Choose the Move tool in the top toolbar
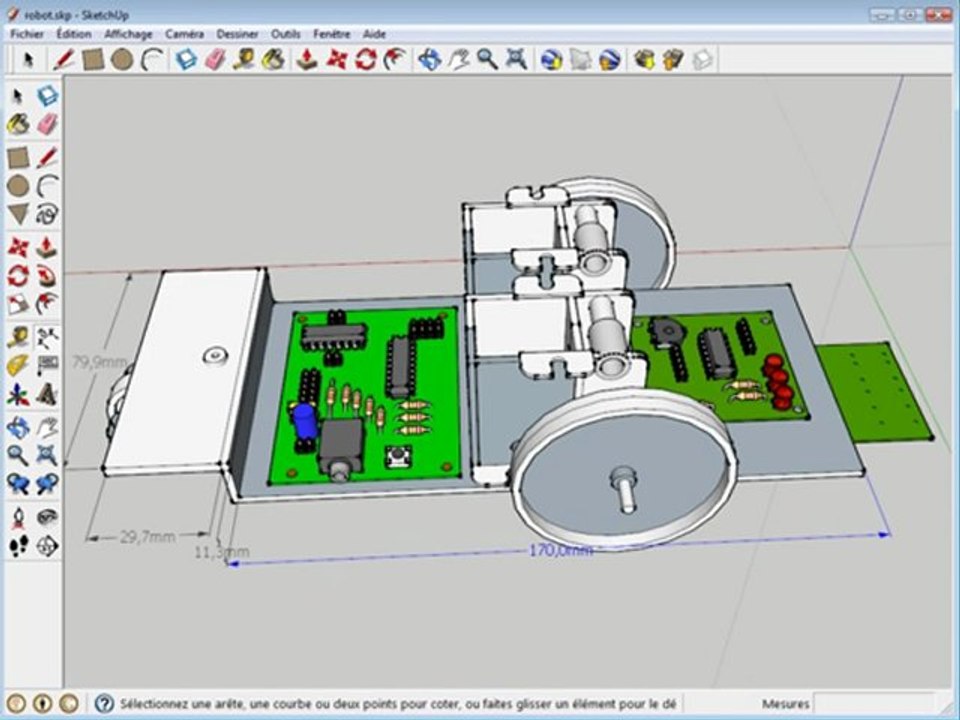960x720 pixels. [337, 60]
